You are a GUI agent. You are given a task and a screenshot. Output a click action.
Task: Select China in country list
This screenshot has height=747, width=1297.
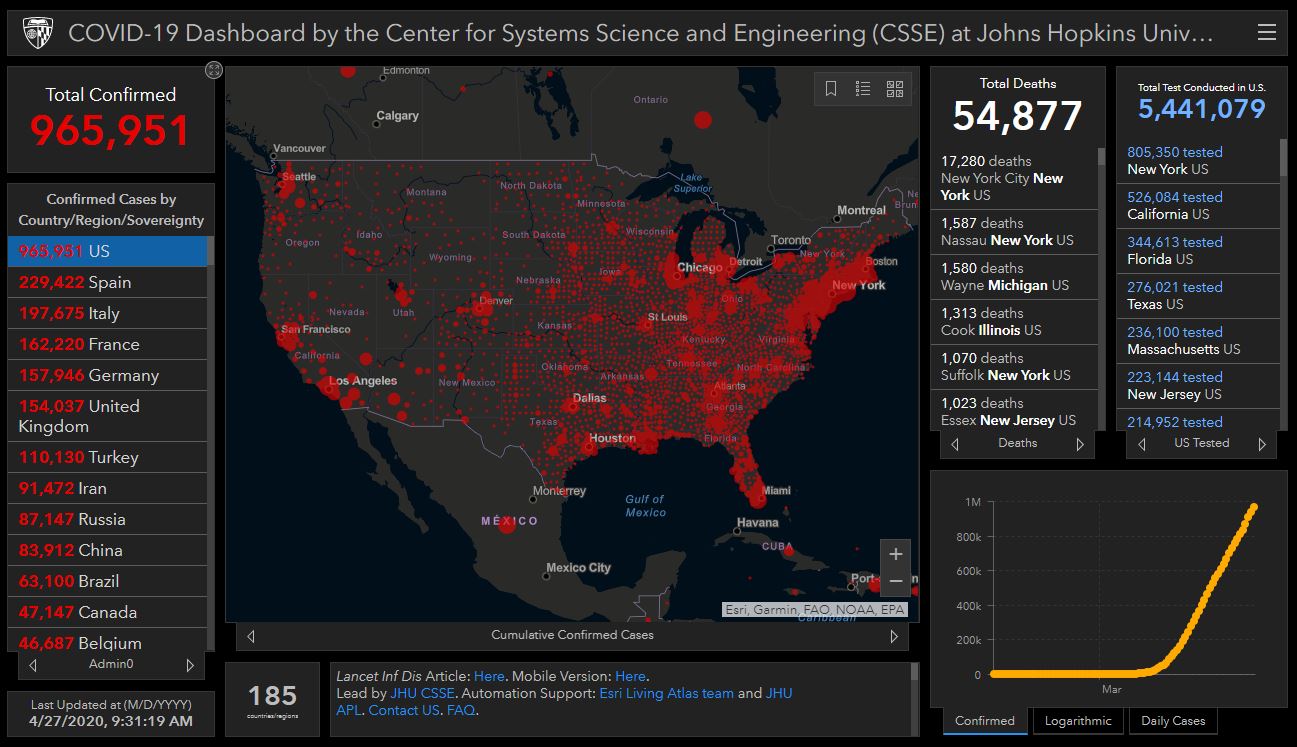[107, 550]
